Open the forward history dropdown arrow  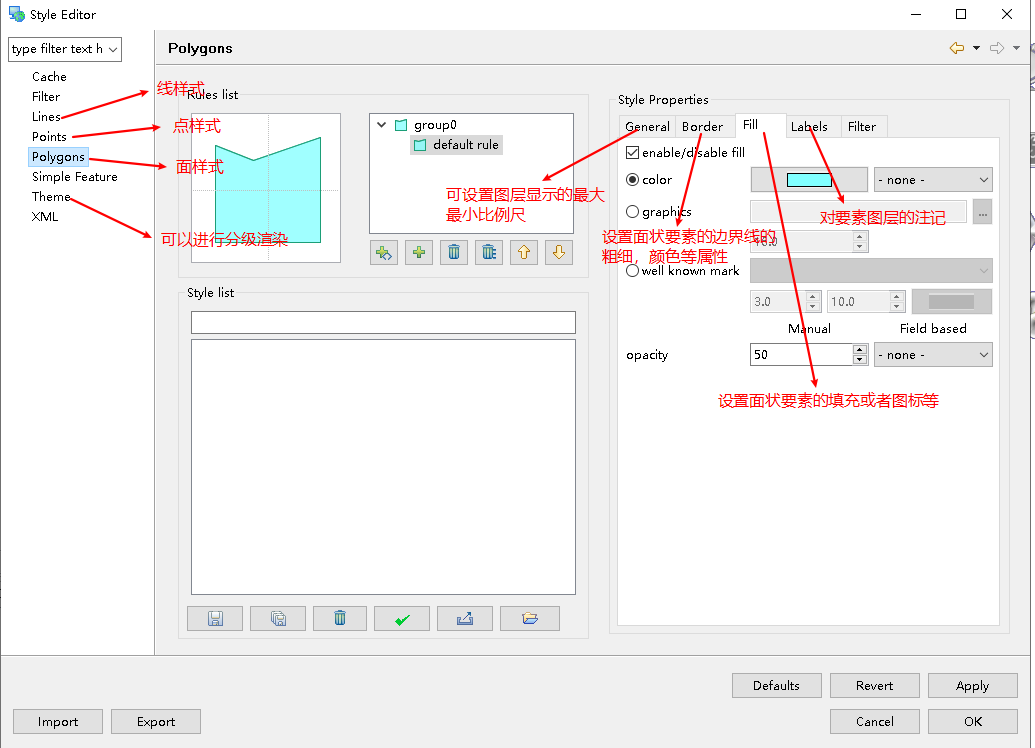[1017, 48]
